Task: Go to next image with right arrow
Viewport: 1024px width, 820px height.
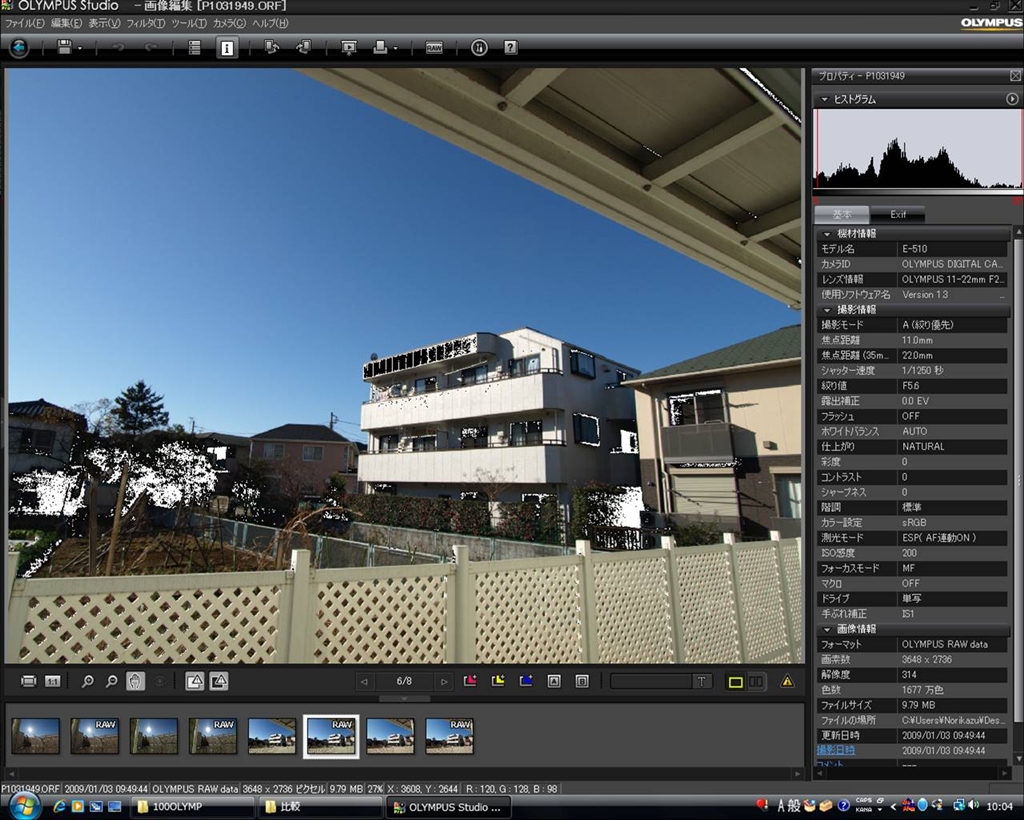Action: [445, 681]
